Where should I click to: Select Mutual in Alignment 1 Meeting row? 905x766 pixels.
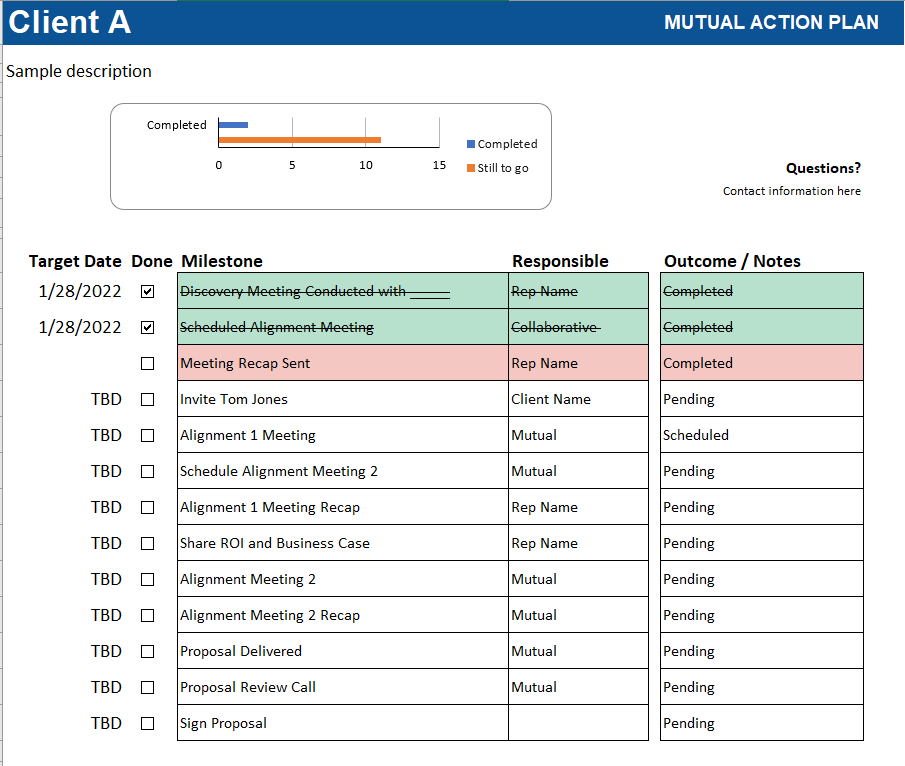(578, 435)
